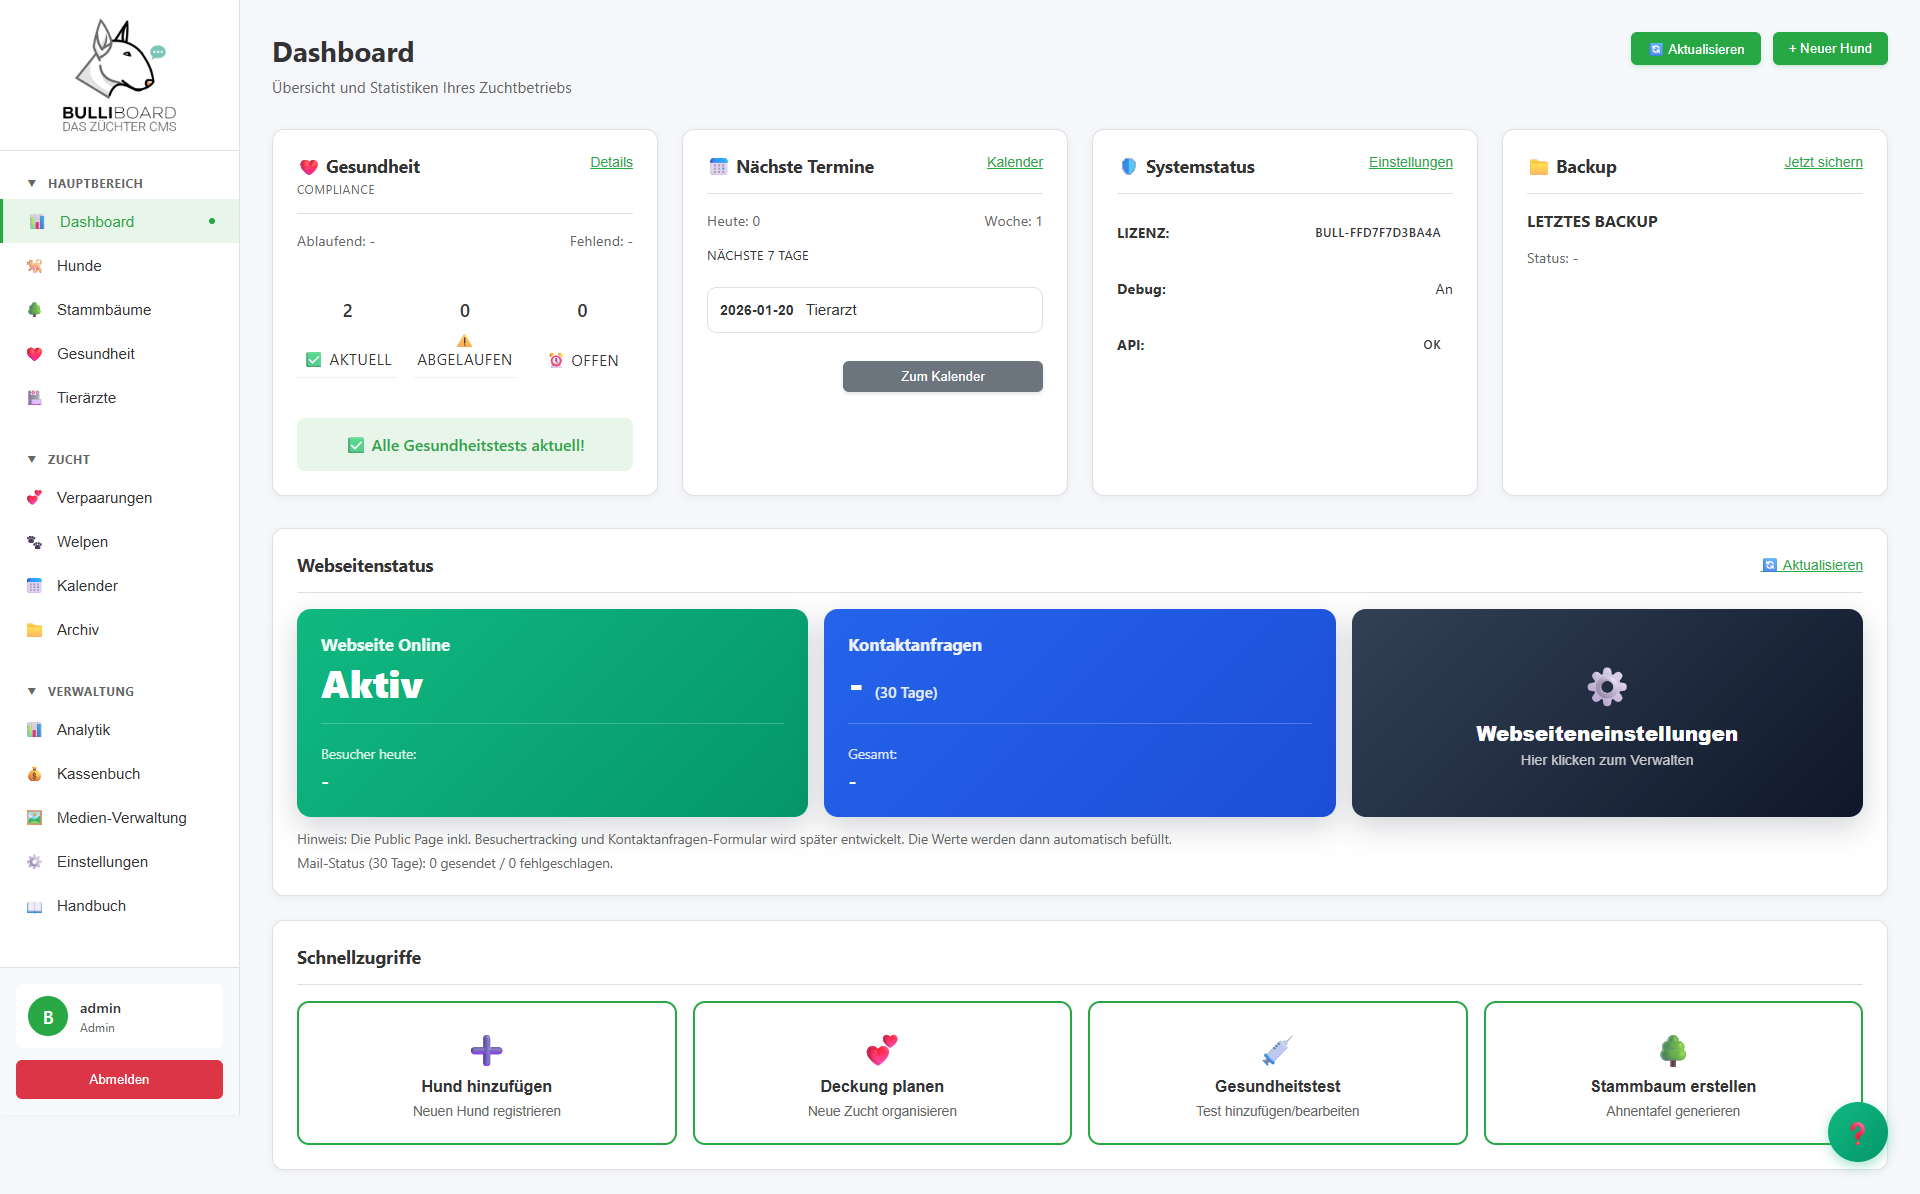
Task: Follow the Jetzt sichern backup link
Action: tap(1823, 162)
